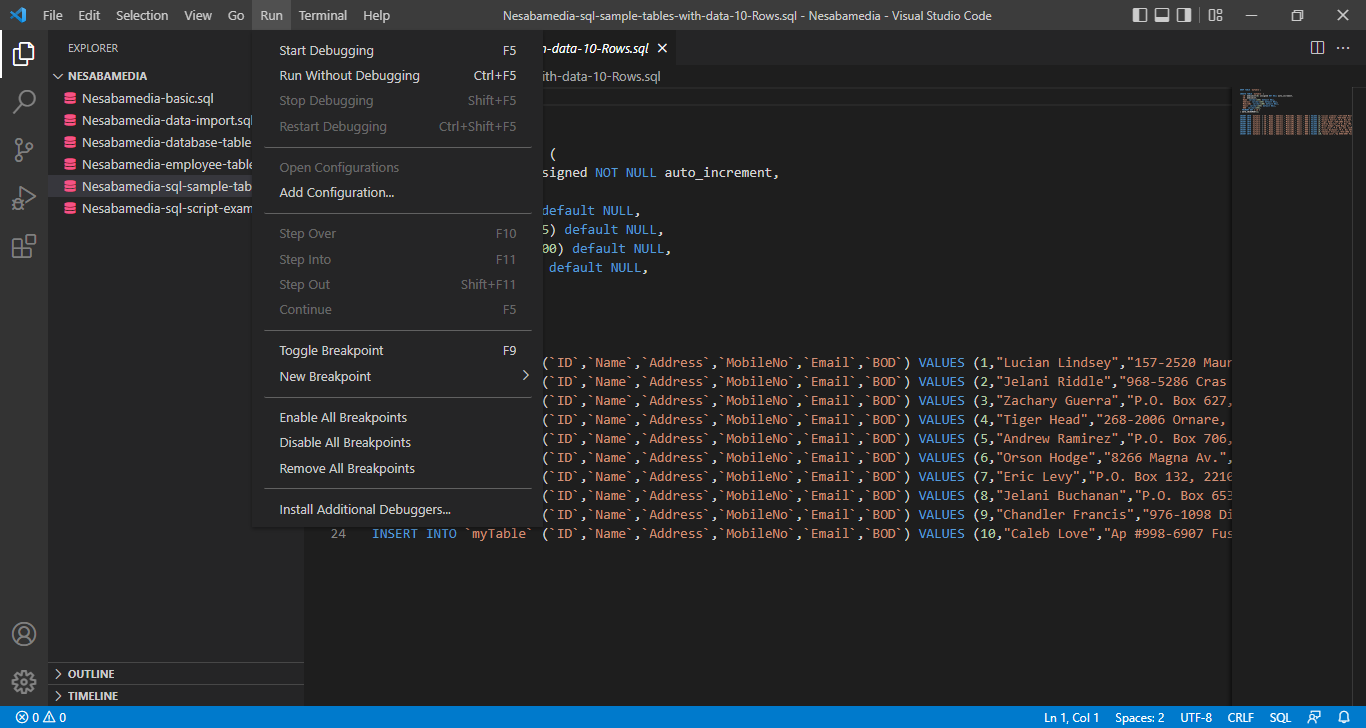Open the Search view in activity bar
This screenshot has width=1366, height=728.
click(x=24, y=102)
